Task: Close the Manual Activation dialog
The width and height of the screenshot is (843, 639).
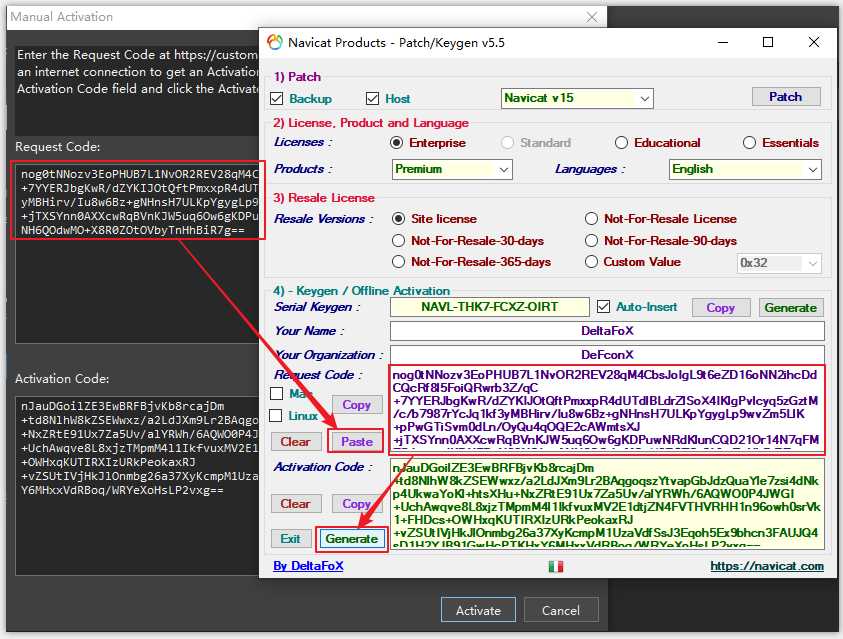Action: (x=591, y=17)
